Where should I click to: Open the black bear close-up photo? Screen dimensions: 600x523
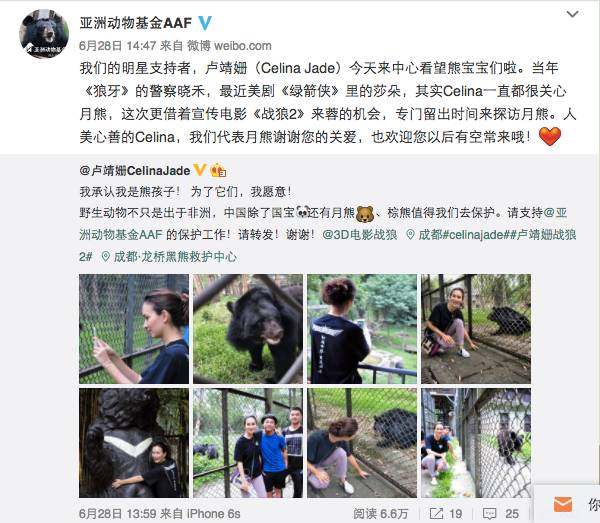pos(248,329)
